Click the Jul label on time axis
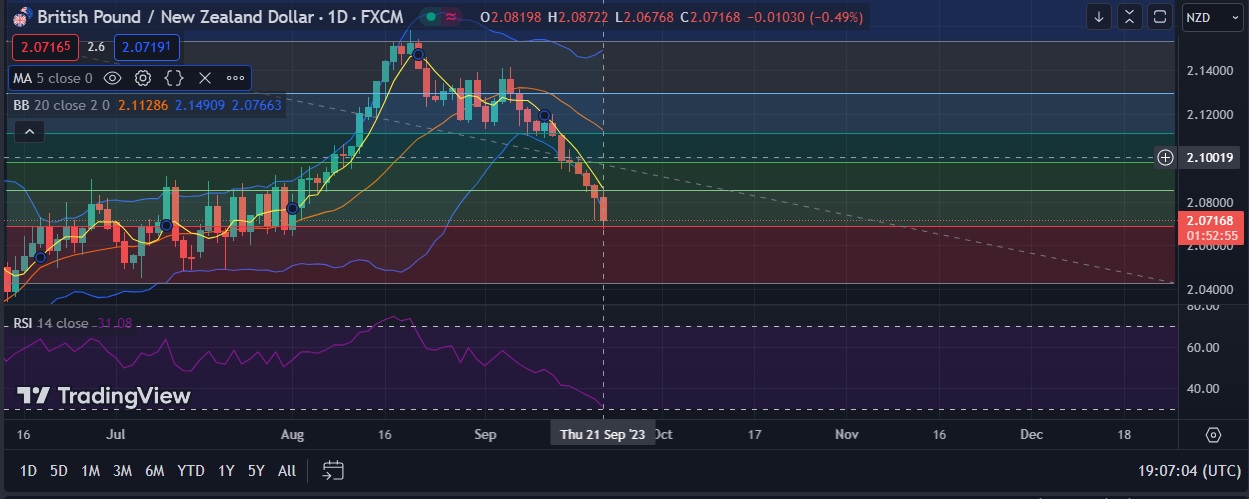 pos(116,435)
